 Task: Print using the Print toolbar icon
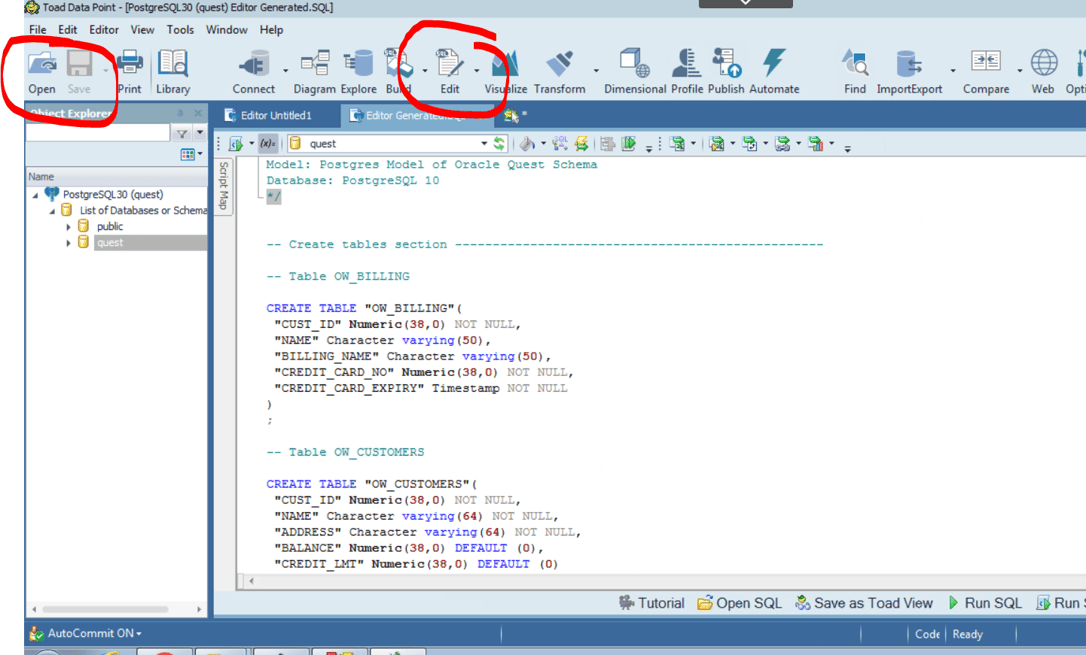(x=130, y=72)
